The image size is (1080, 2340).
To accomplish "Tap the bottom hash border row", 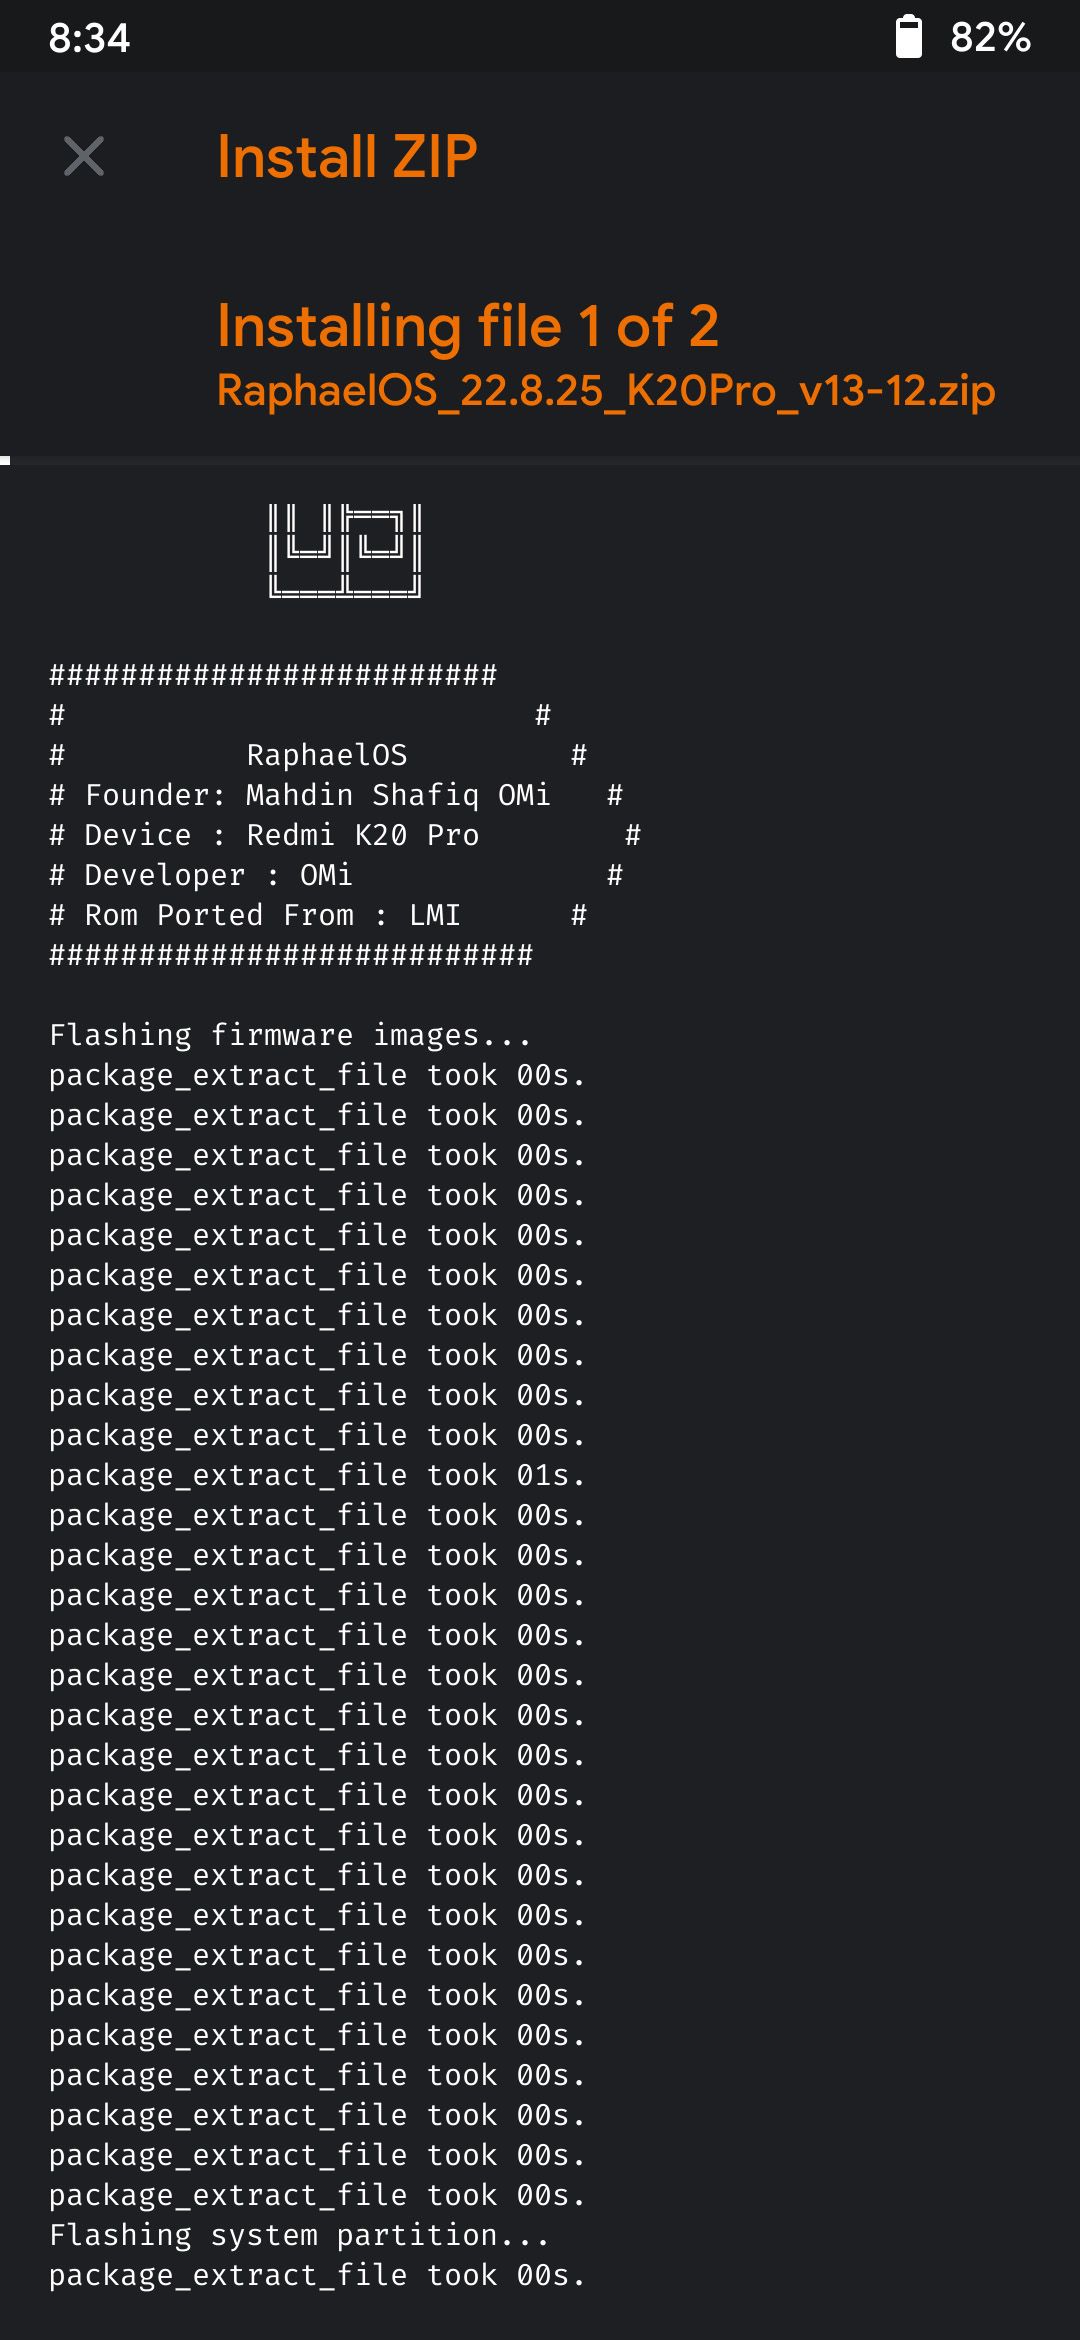I will coord(291,955).
